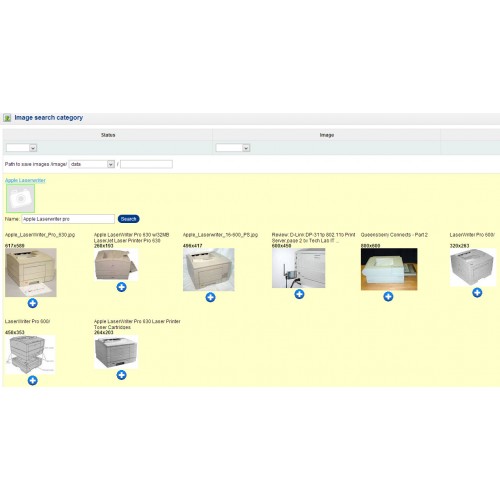Click plus icon under Toner Cartridges printer result
The width and height of the screenshot is (500, 500).
tap(121, 375)
